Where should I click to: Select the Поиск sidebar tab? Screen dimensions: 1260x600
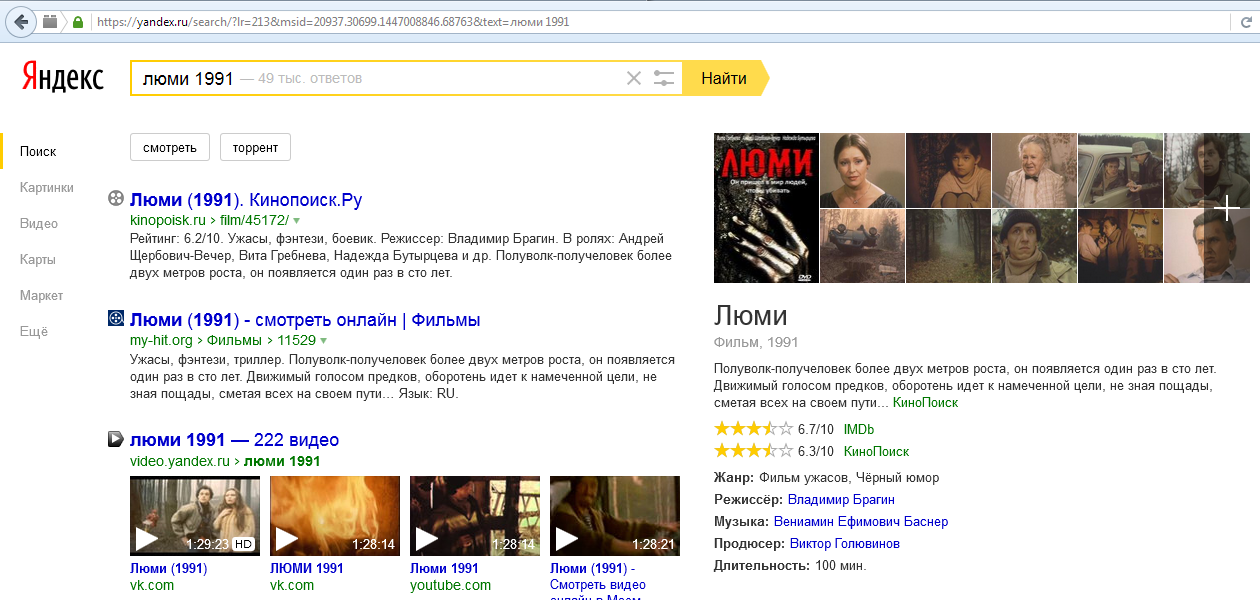click(38, 151)
